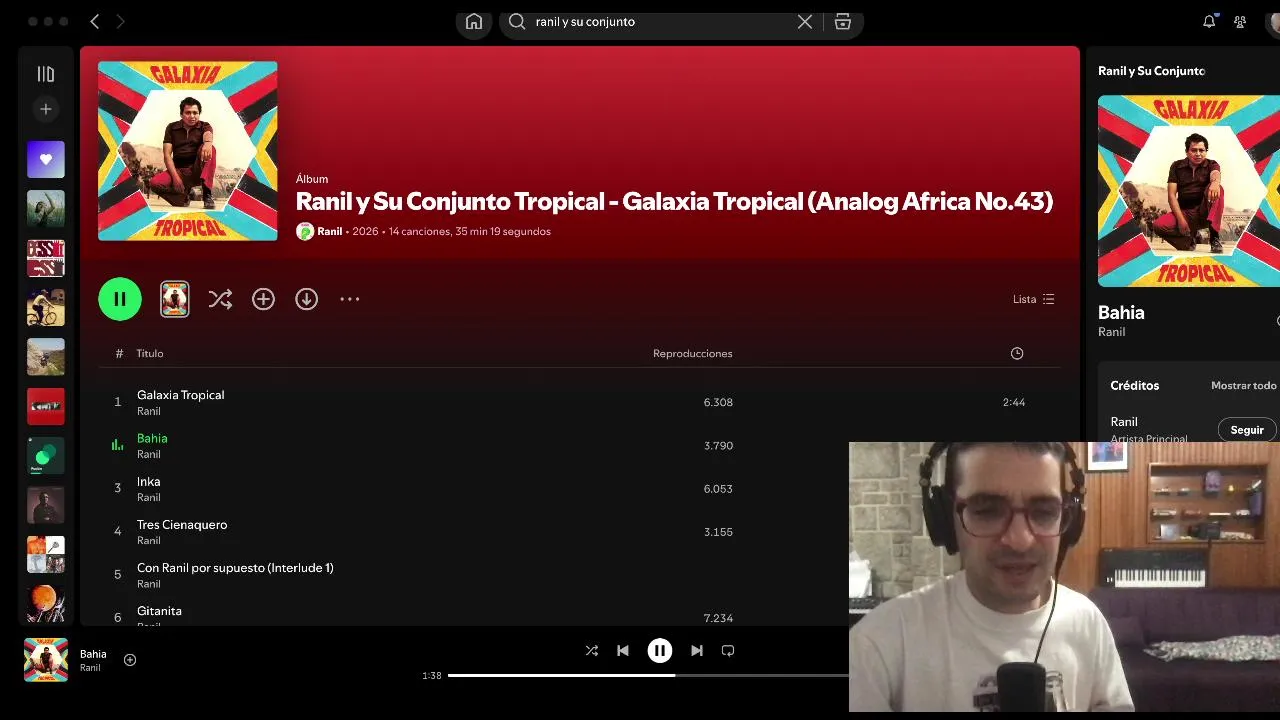Enable shuffle for the album
This screenshot has height=720, width=1280.
tap(220, 299)
